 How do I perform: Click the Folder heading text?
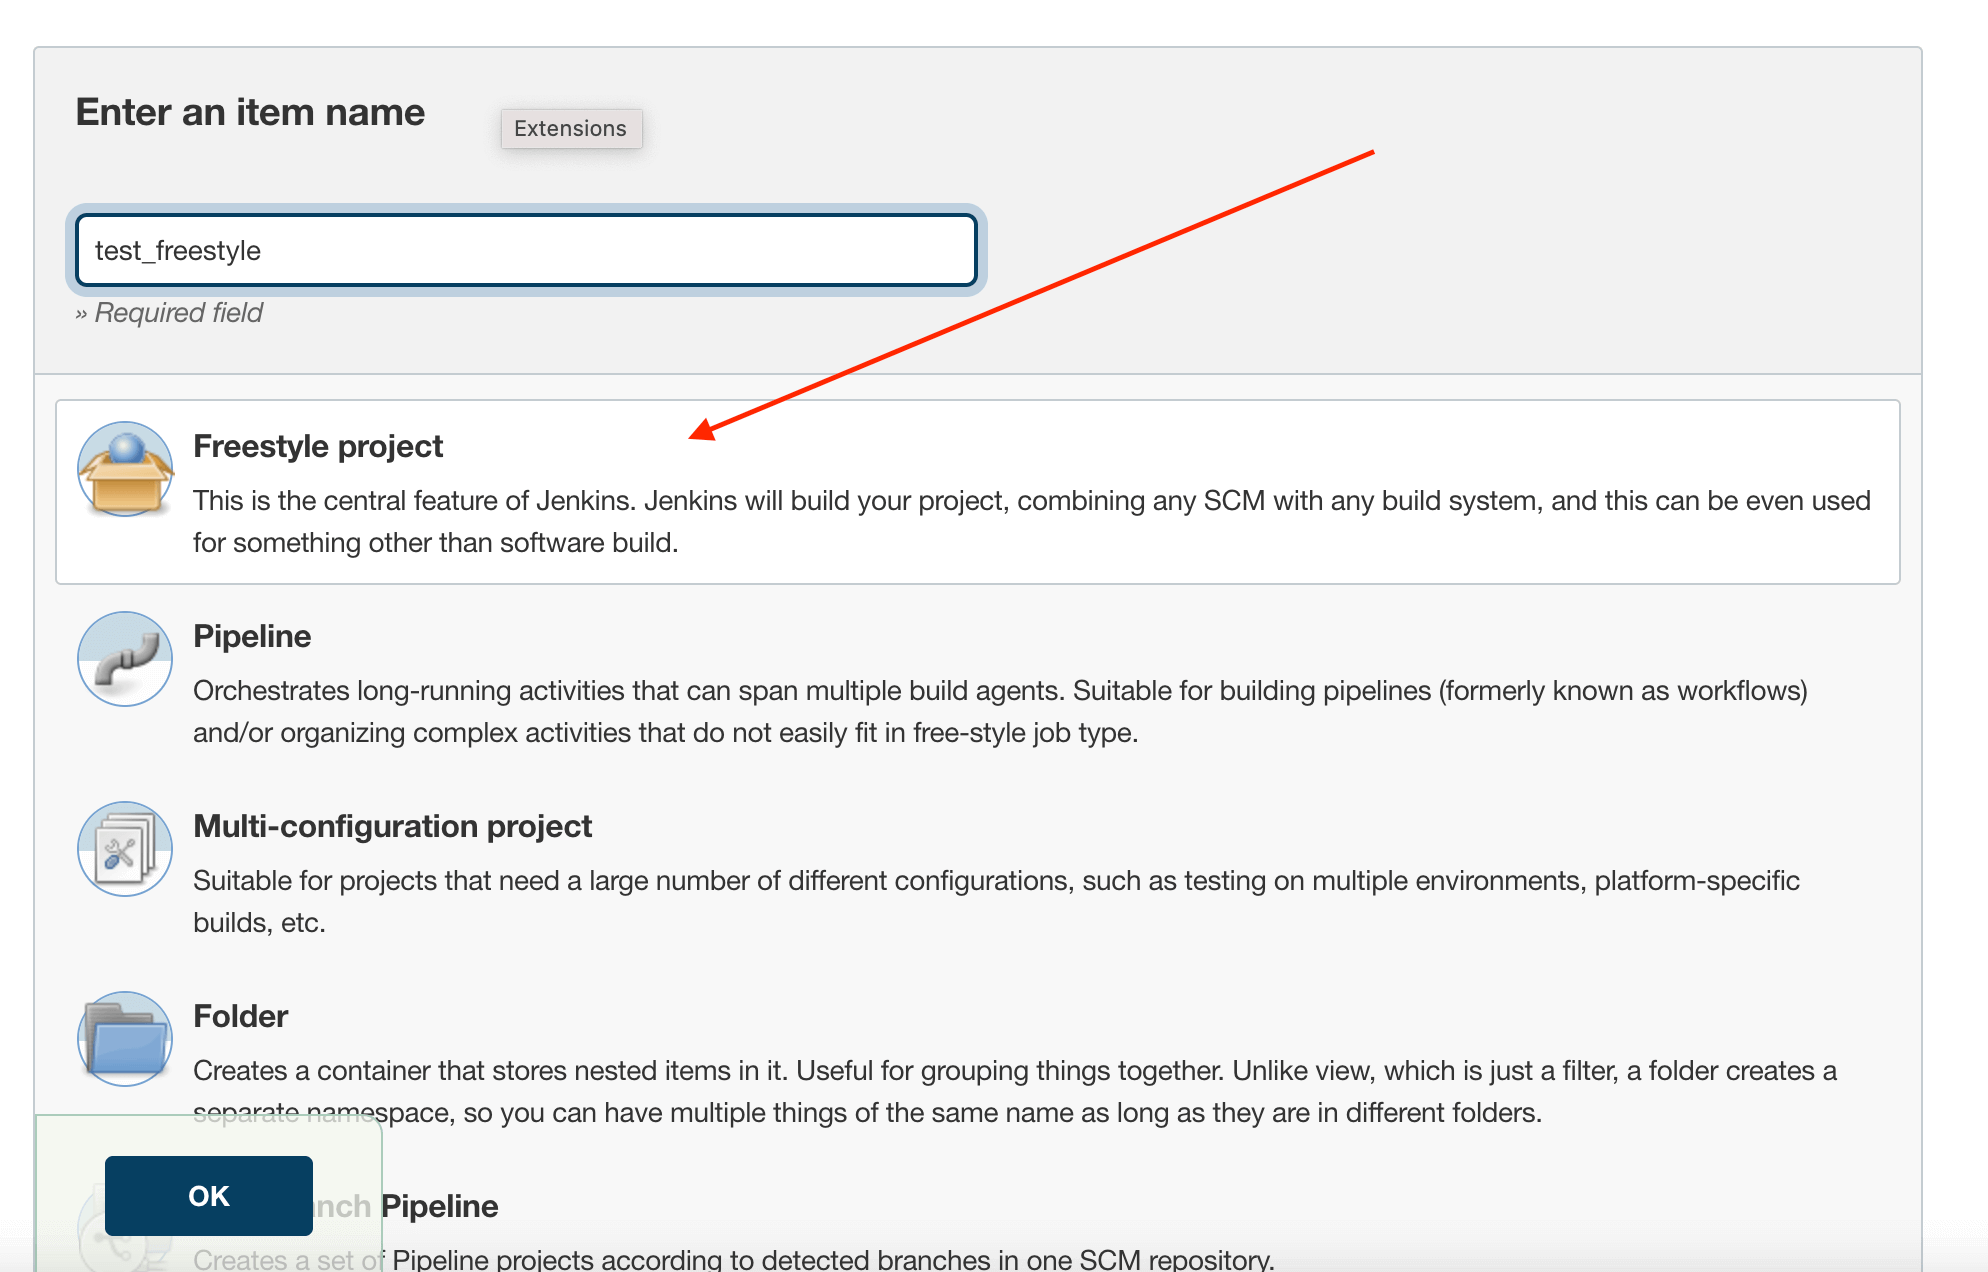pos(239,1016)
